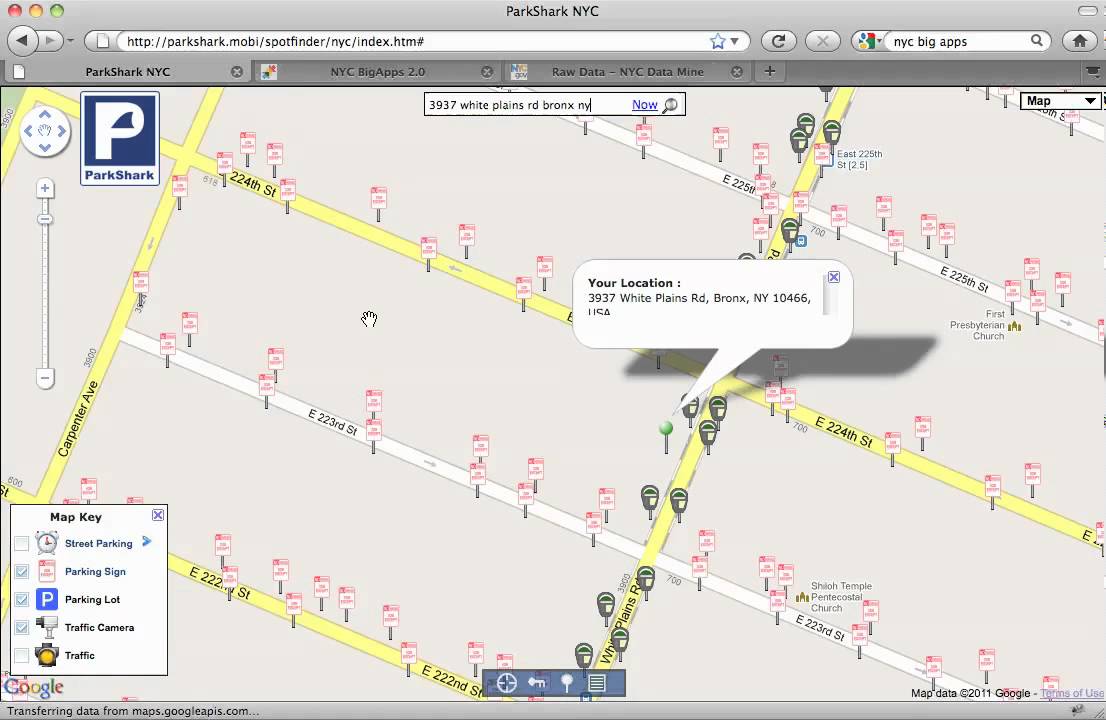Click the Google logo on the map
This screenshot has height=720, width=1106.
pyautogui.click(x=33, y=687)
